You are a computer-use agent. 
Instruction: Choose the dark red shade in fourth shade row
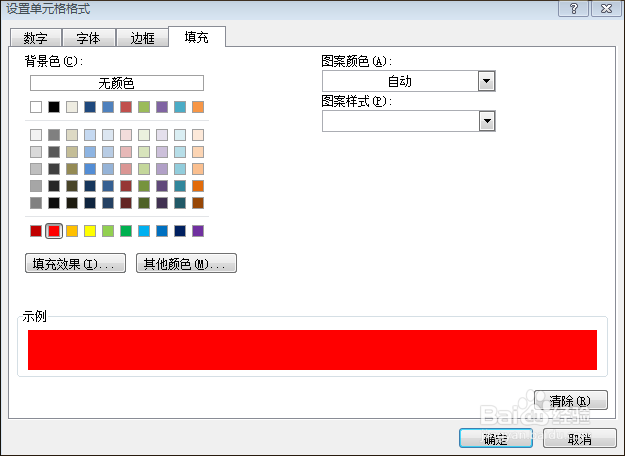[126, 186]
